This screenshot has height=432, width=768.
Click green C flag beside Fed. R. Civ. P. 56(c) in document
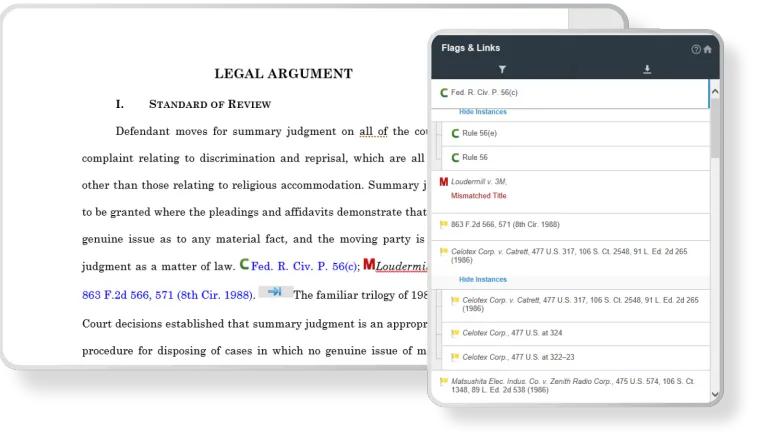click(244, 266)
